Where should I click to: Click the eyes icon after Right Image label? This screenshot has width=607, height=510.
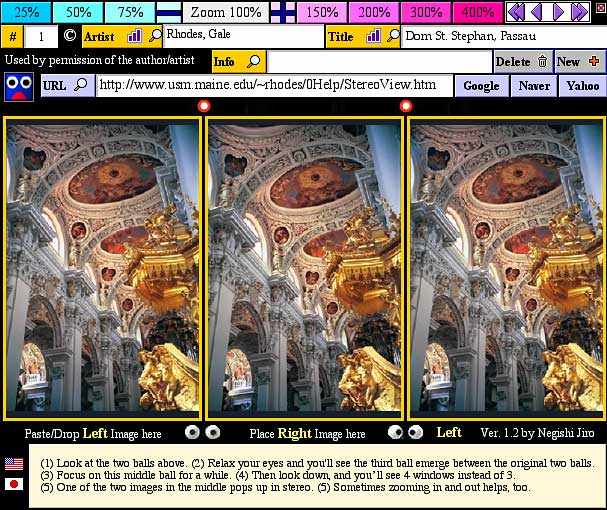pyautogui.click(x=405, y=432)
